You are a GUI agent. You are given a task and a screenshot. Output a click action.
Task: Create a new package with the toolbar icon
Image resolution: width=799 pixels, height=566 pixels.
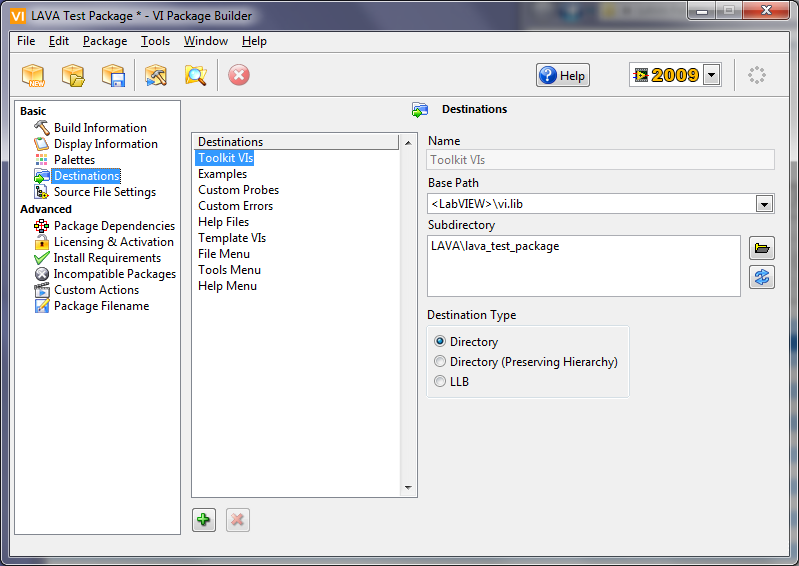[34, 75]
